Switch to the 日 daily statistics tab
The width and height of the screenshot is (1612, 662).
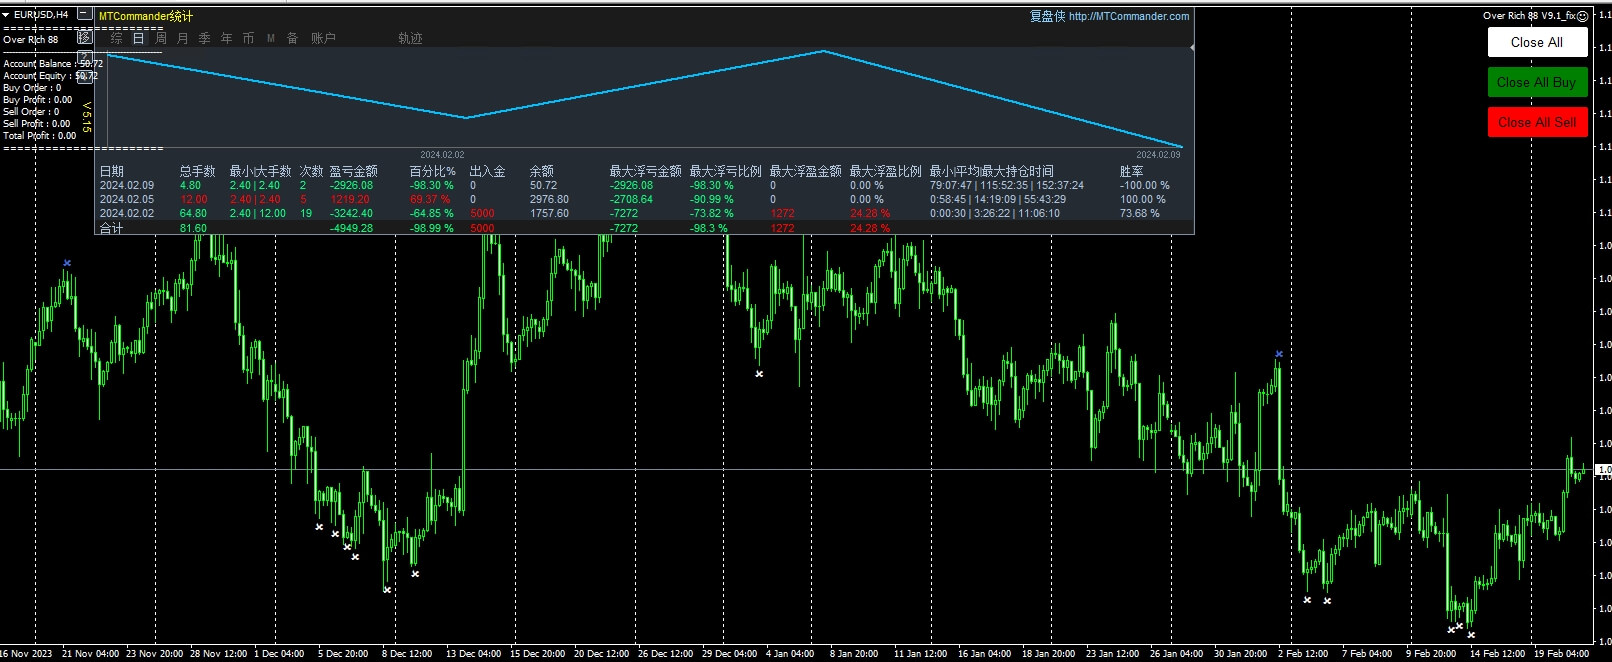click(138, 38)
